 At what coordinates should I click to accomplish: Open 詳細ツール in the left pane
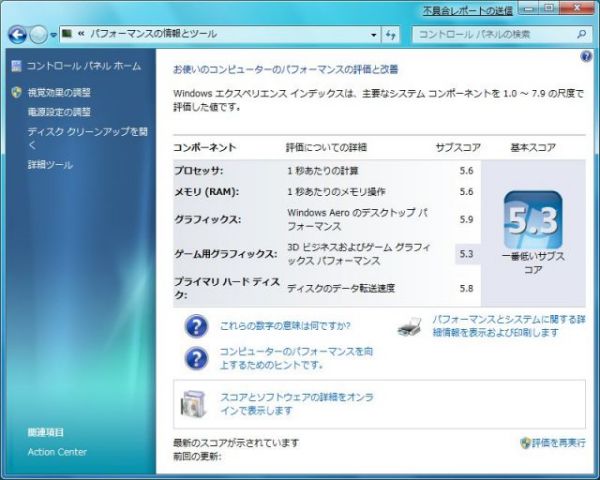click(50, 164)
